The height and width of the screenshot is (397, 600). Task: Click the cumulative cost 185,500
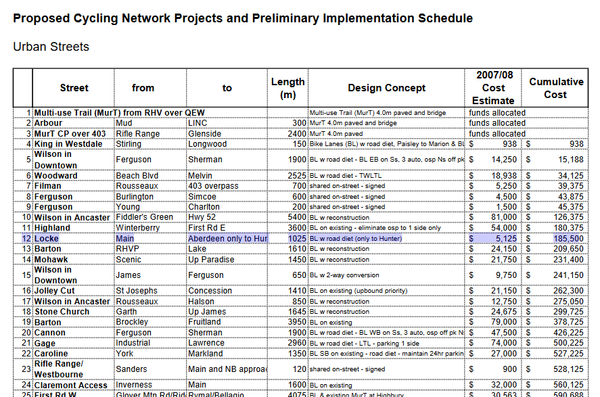[555, 239]
